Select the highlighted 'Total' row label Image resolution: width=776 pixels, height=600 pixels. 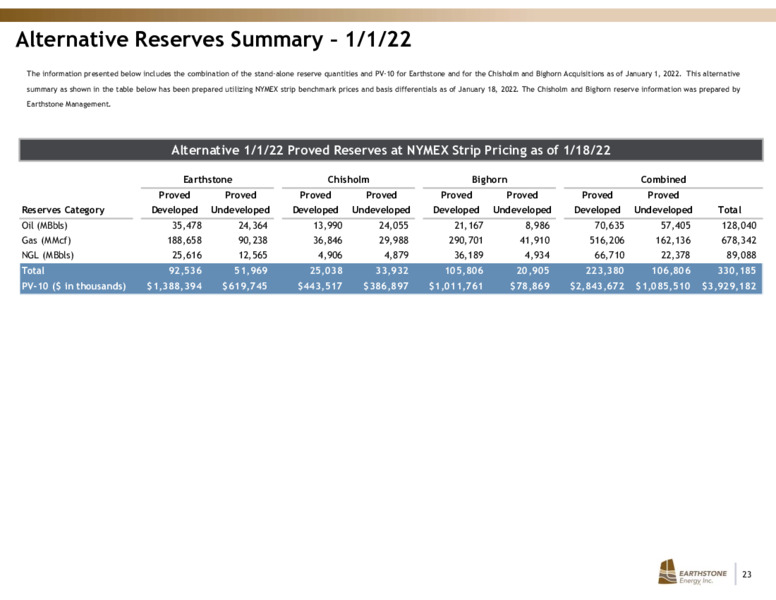click(x=33, y=271)
